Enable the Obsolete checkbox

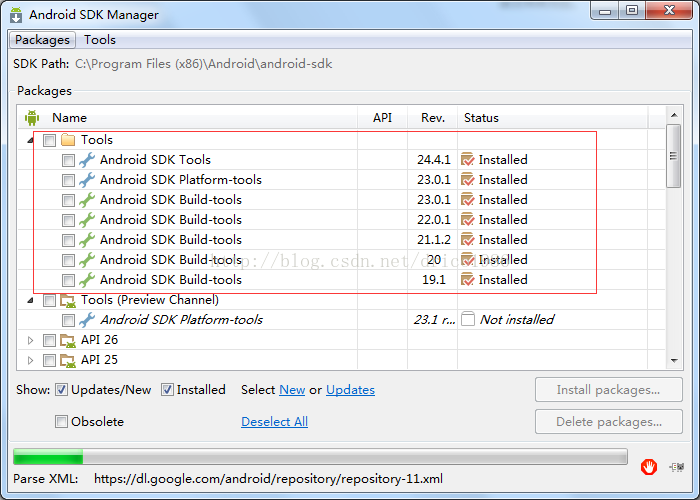61,421
